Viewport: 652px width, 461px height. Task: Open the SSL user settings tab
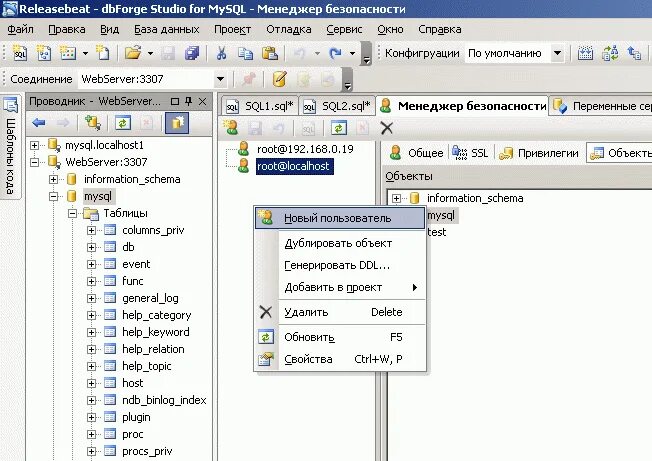point(470,153)
